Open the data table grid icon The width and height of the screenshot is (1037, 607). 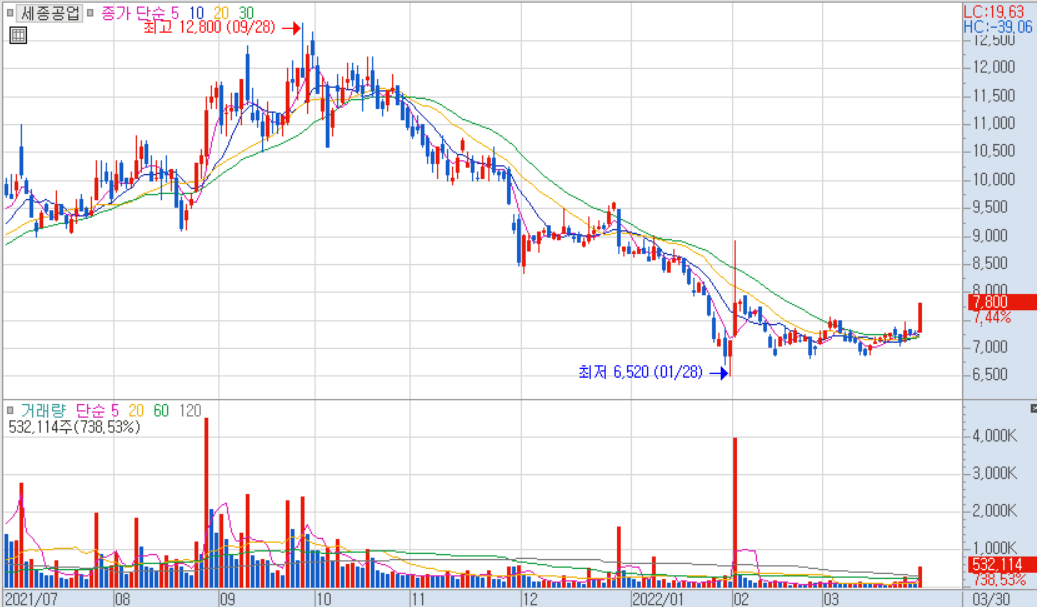(18, 35)
